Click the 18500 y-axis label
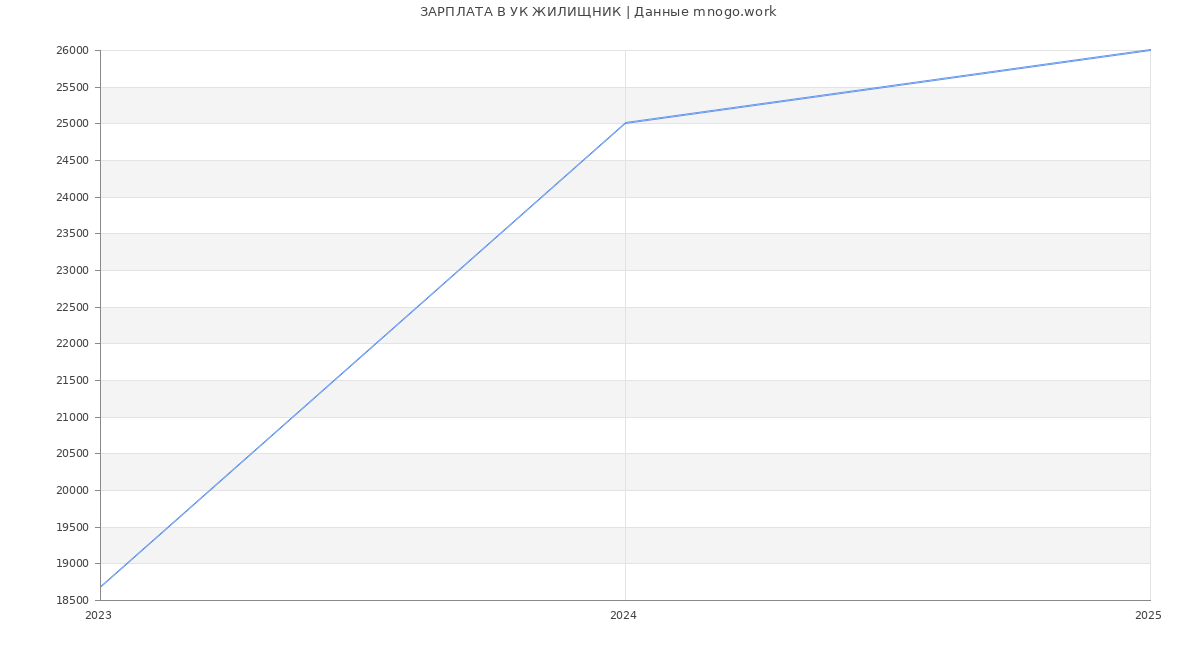Screen dimensions: 1200x650 point(74,601)
